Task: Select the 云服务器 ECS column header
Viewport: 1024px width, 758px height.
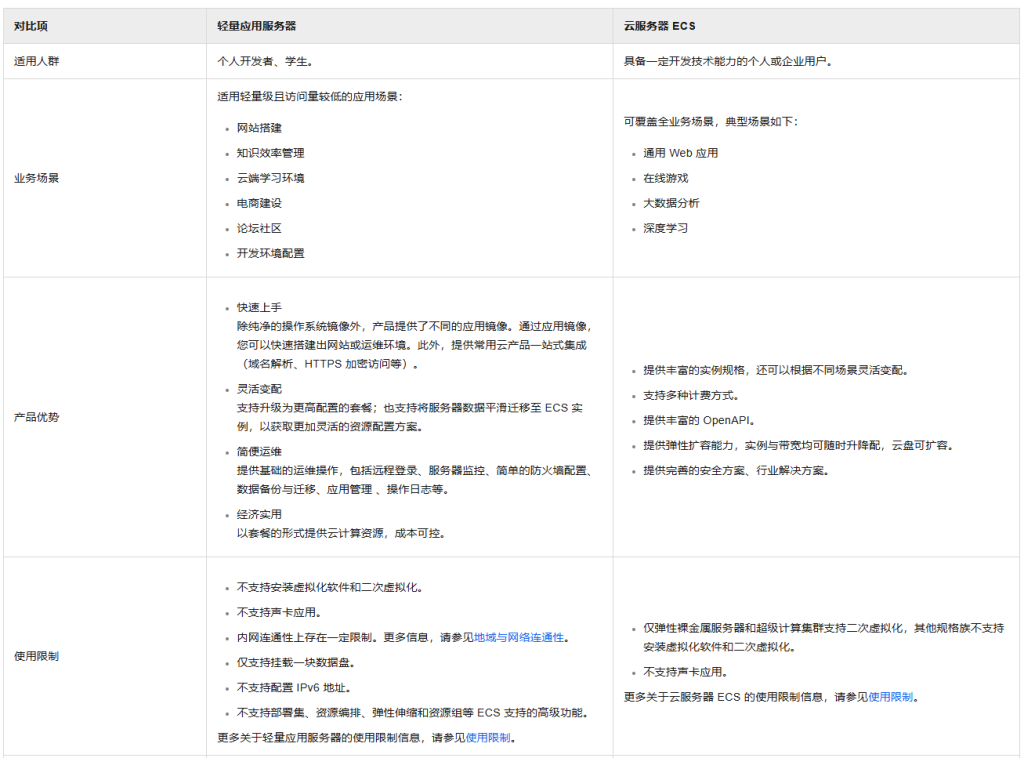Action: tap(659, 26)
